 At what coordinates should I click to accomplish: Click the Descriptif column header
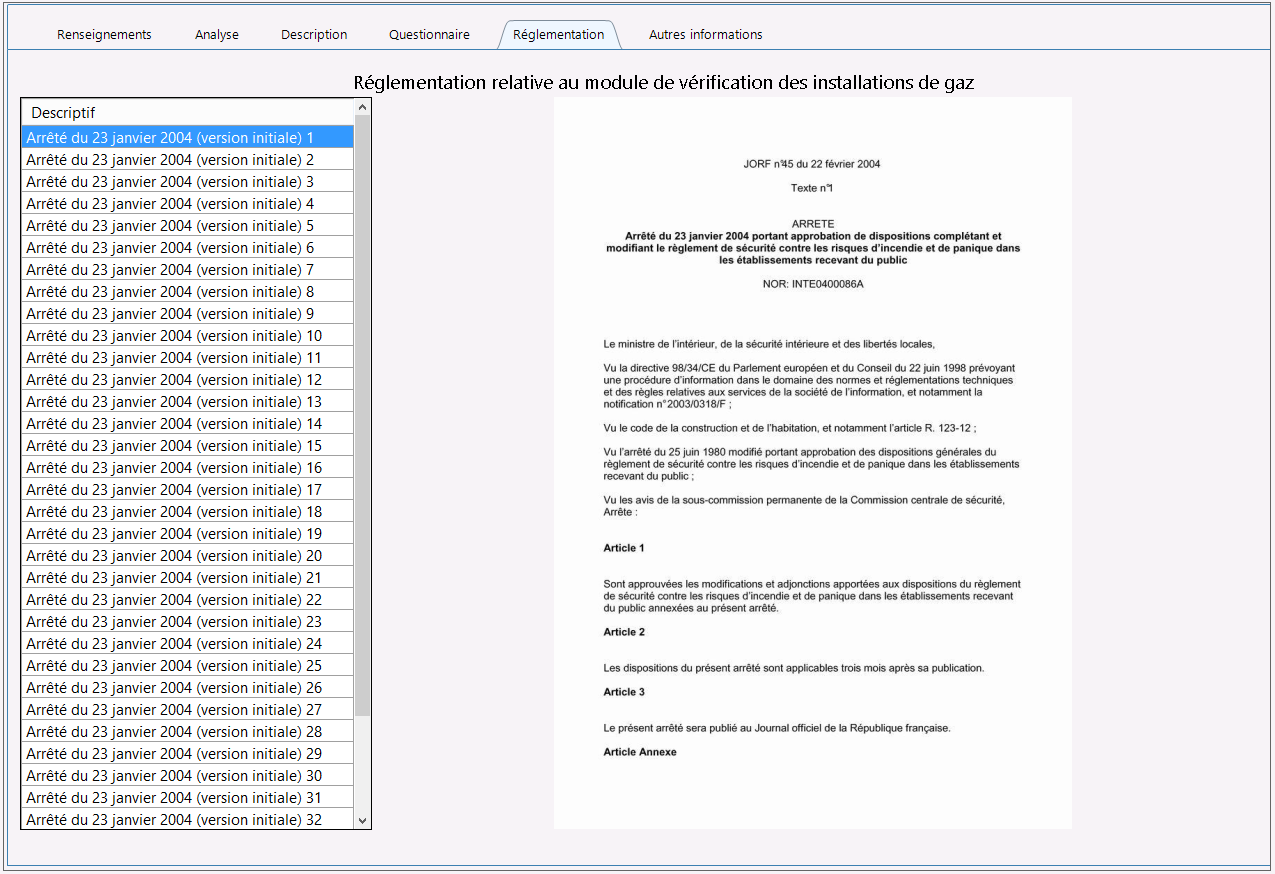click(x=188, y=112)
